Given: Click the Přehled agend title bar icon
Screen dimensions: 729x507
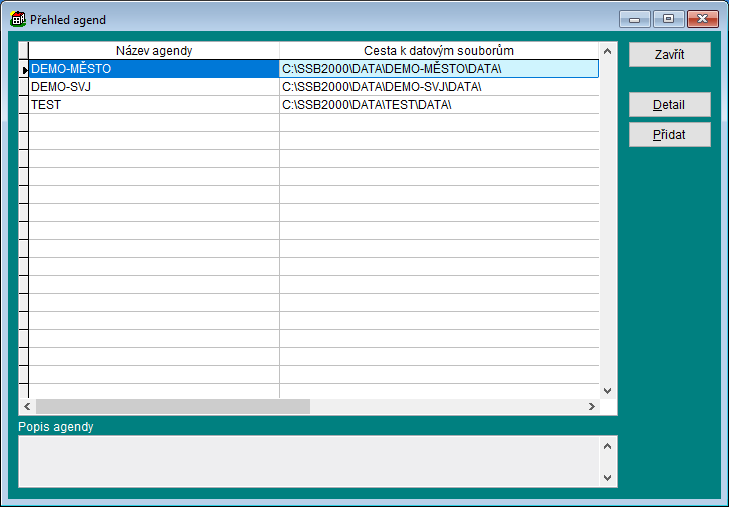Looking at the screenshot, I should pos(17,19).
